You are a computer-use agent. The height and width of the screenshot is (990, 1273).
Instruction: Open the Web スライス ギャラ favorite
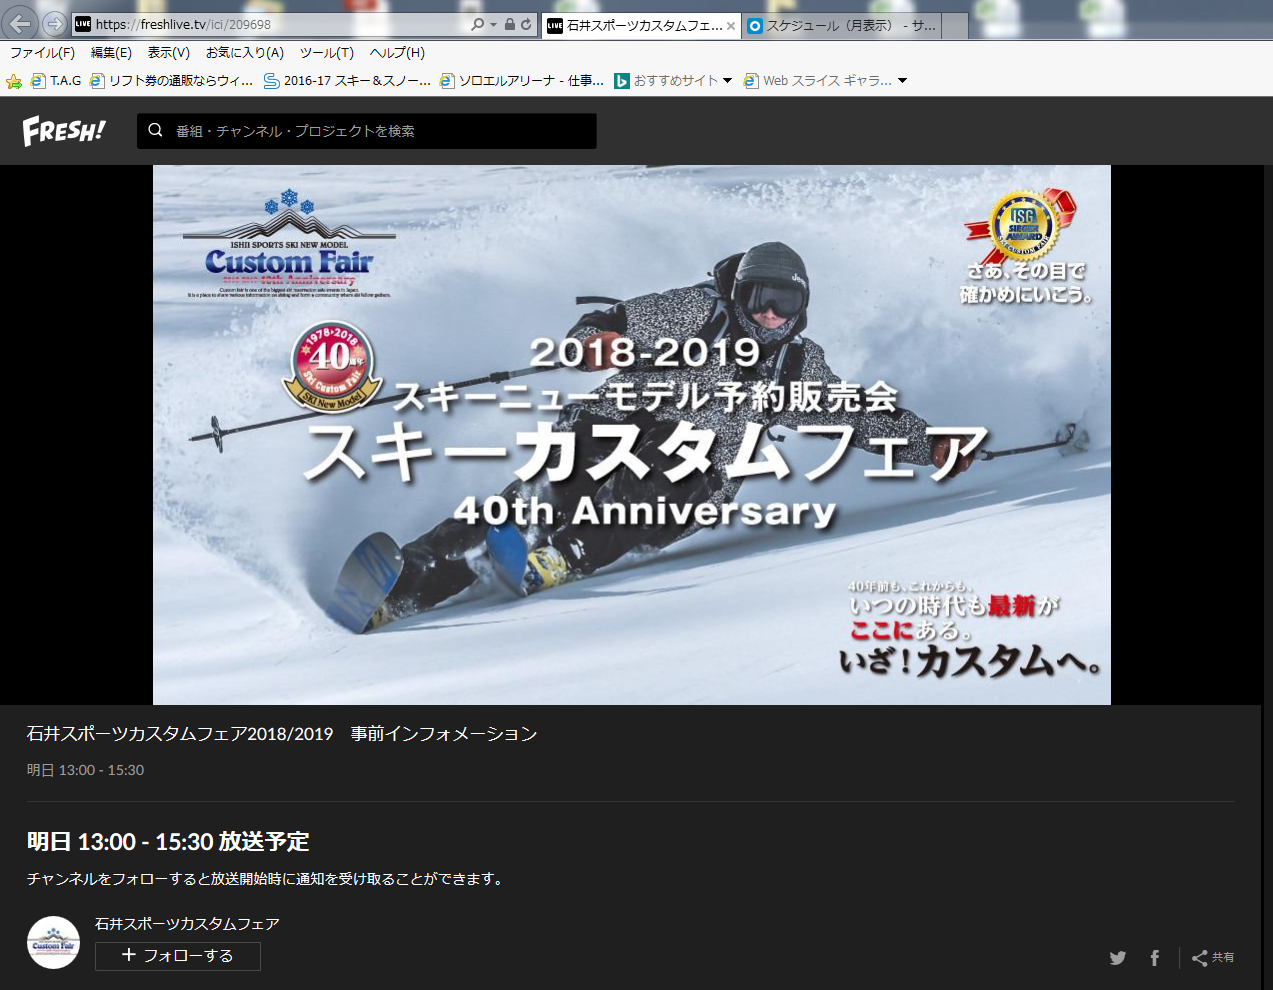pyautogui.click(x=818, y=81)
